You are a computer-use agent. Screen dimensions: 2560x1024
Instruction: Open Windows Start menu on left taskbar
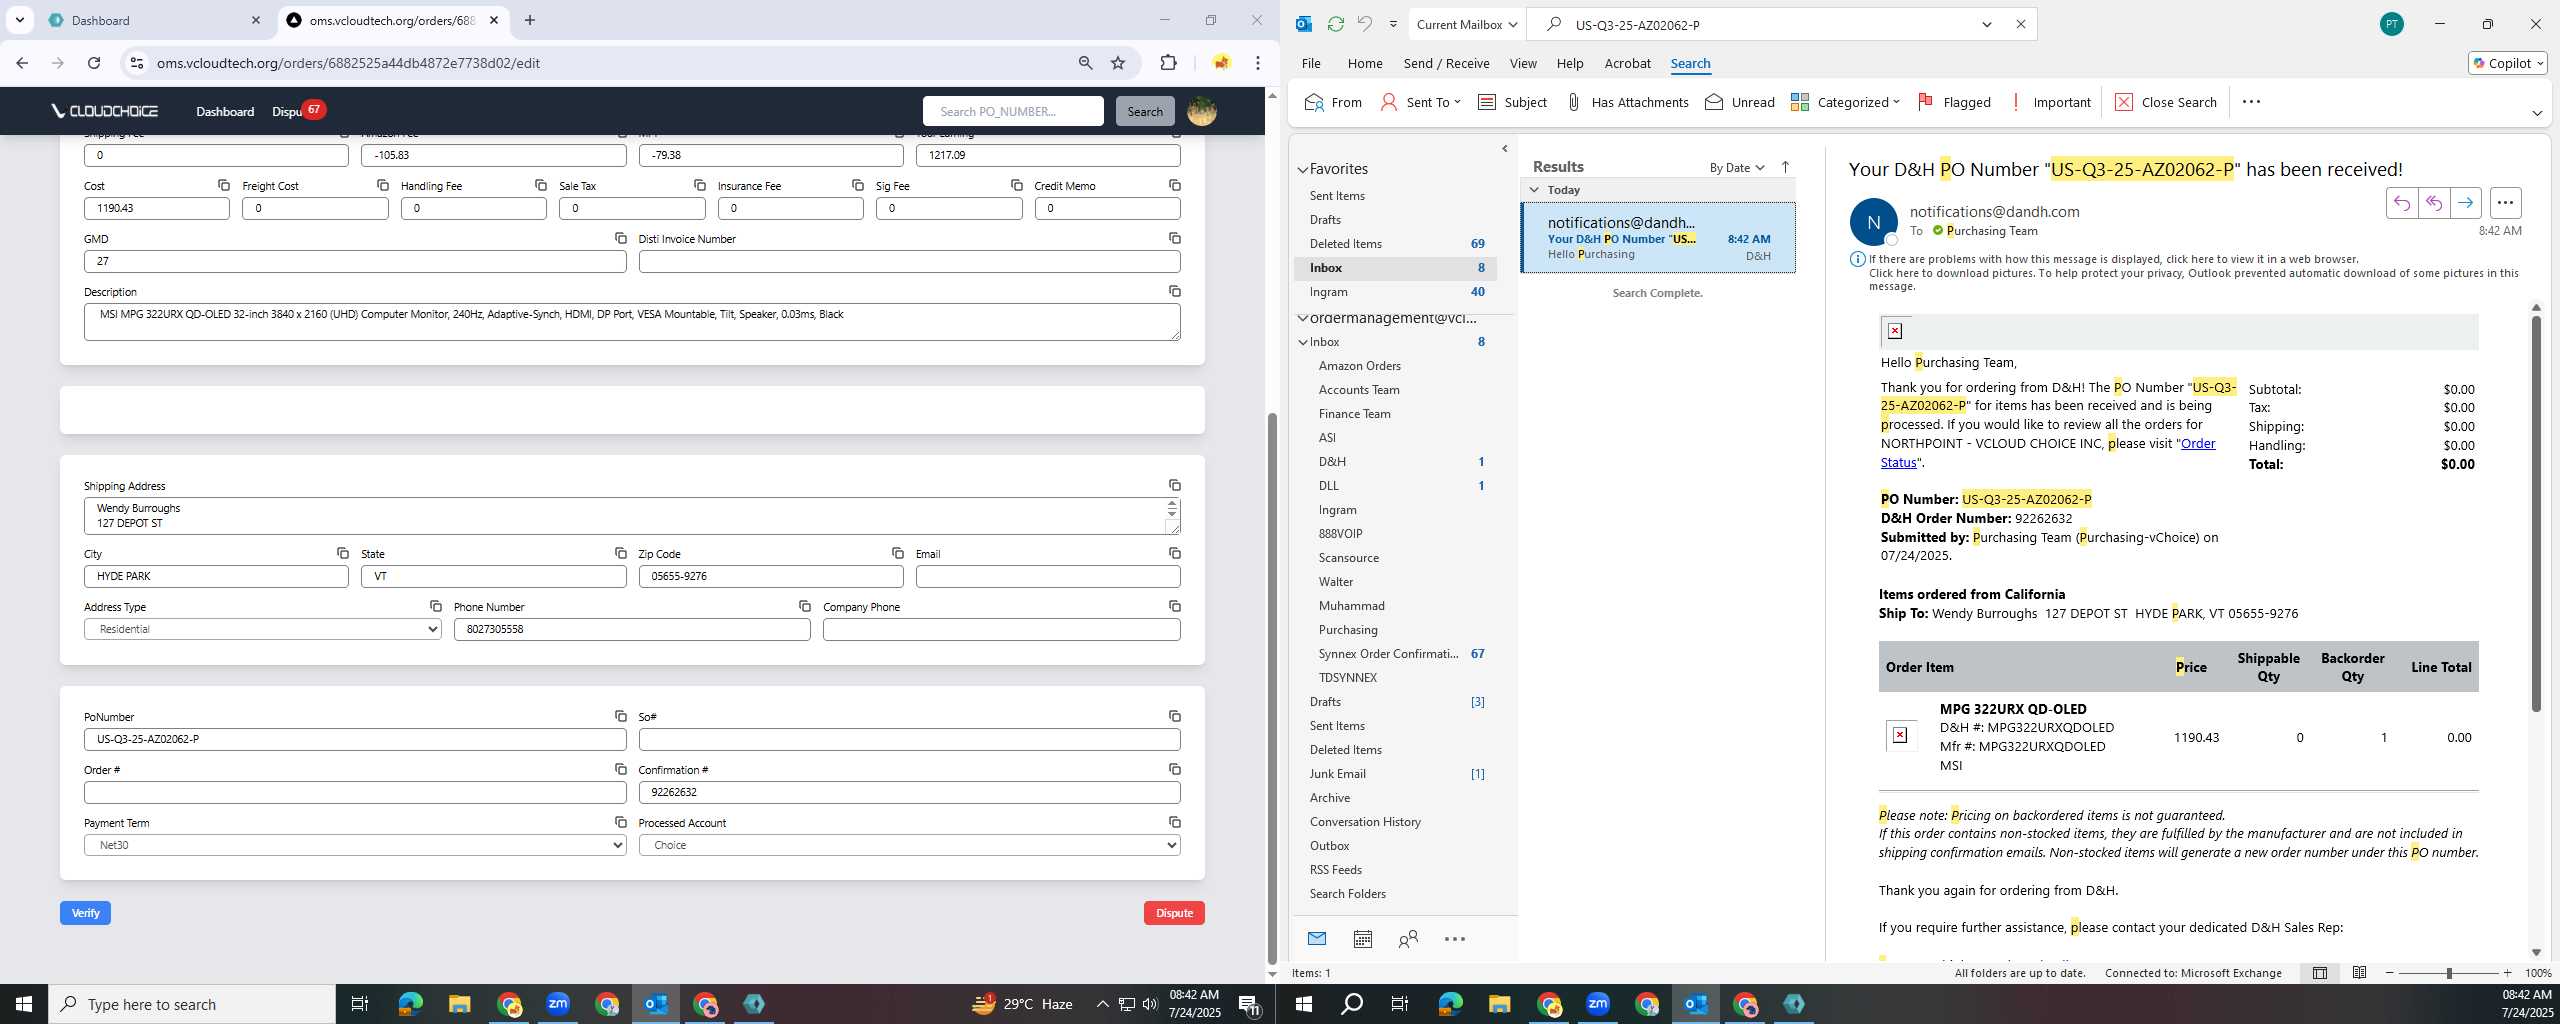point(24,1004)
